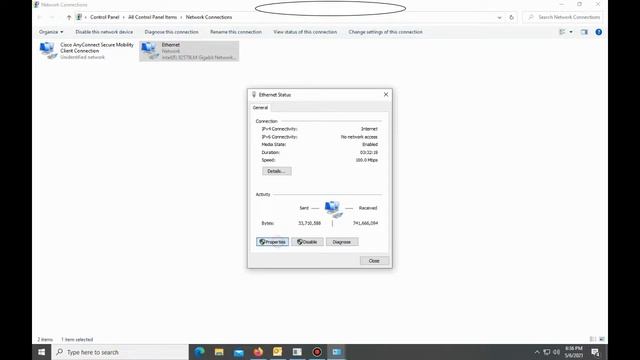The width and height of the screenshot is (640, 360).
Task: Click Disable this network device
Action: click(104, 32)
